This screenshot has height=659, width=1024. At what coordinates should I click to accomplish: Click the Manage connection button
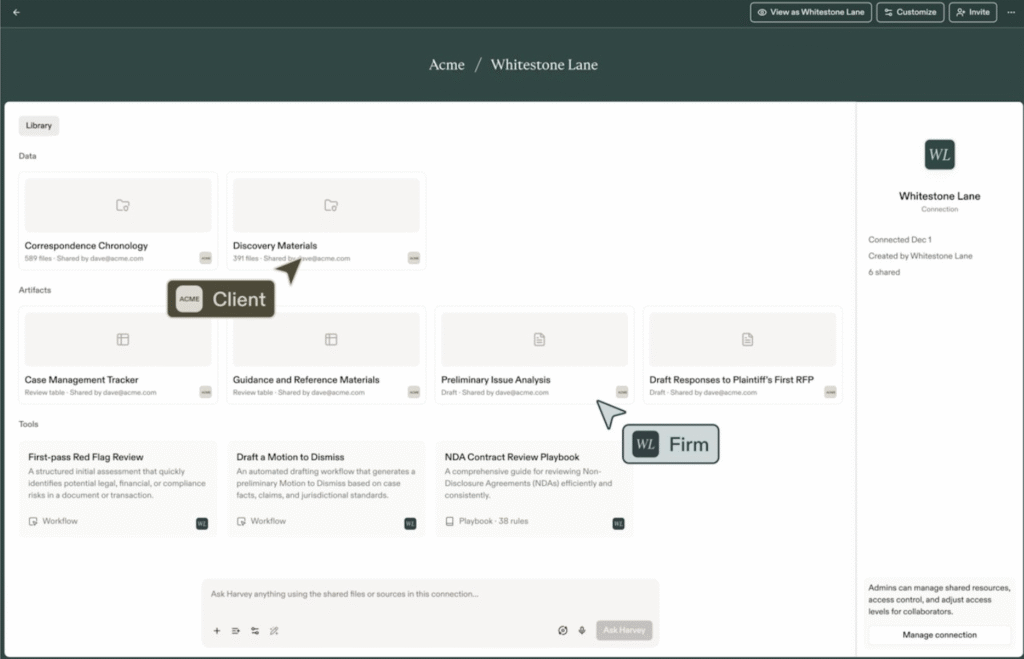[x=939, y=635]
